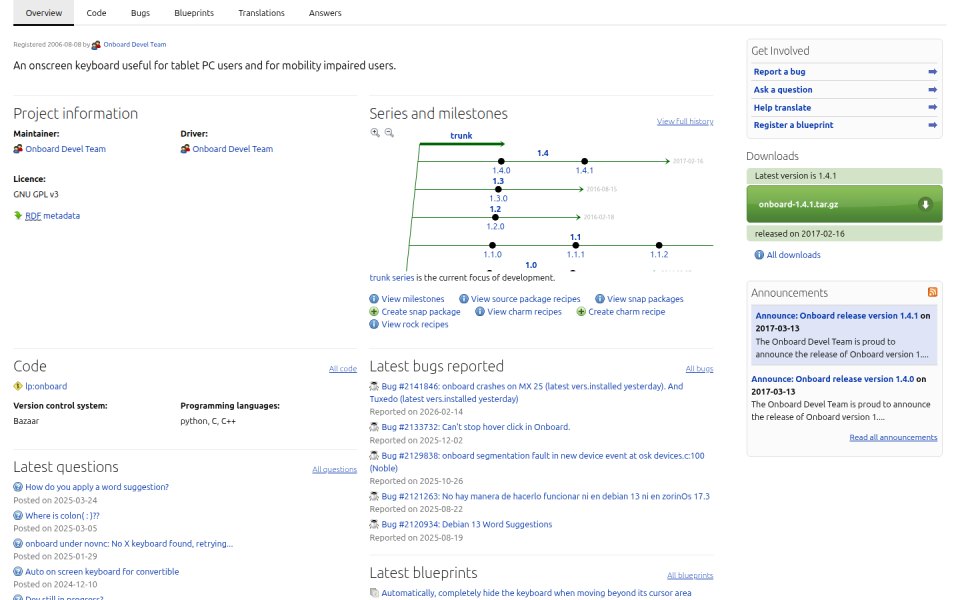Open Read all announcements link
Viewport: 960px width, 600px height.
tap(893, 437)
